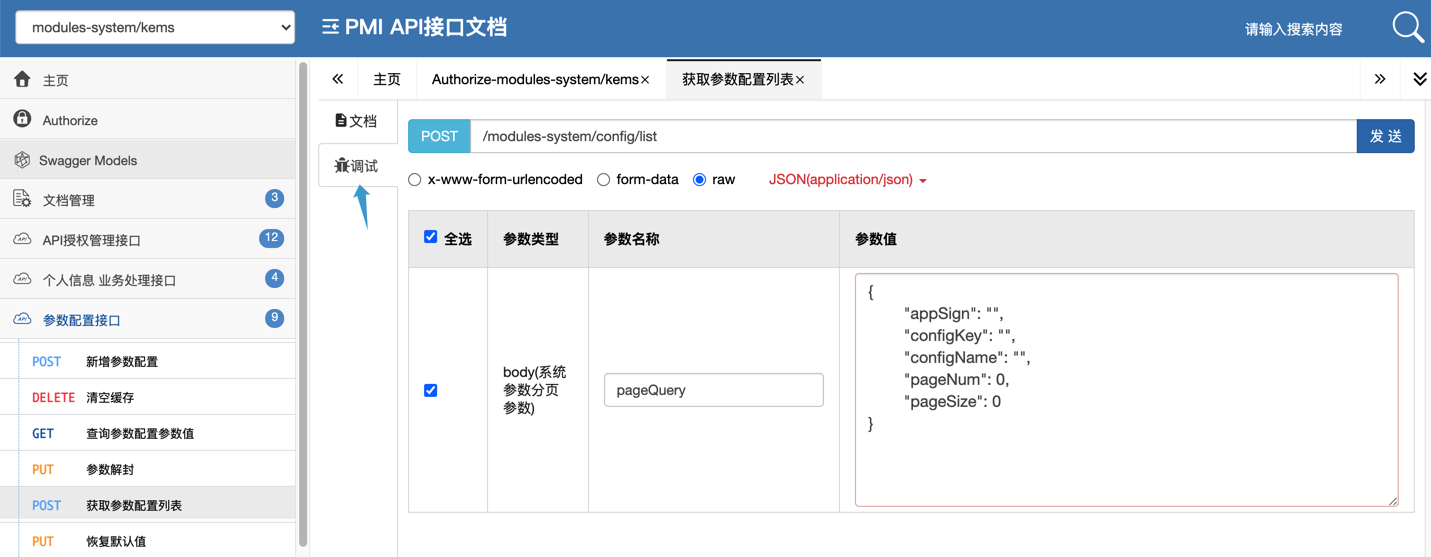The image size is (1431, 557).
Task: Select form-data radio option
Action: (603, 180)
